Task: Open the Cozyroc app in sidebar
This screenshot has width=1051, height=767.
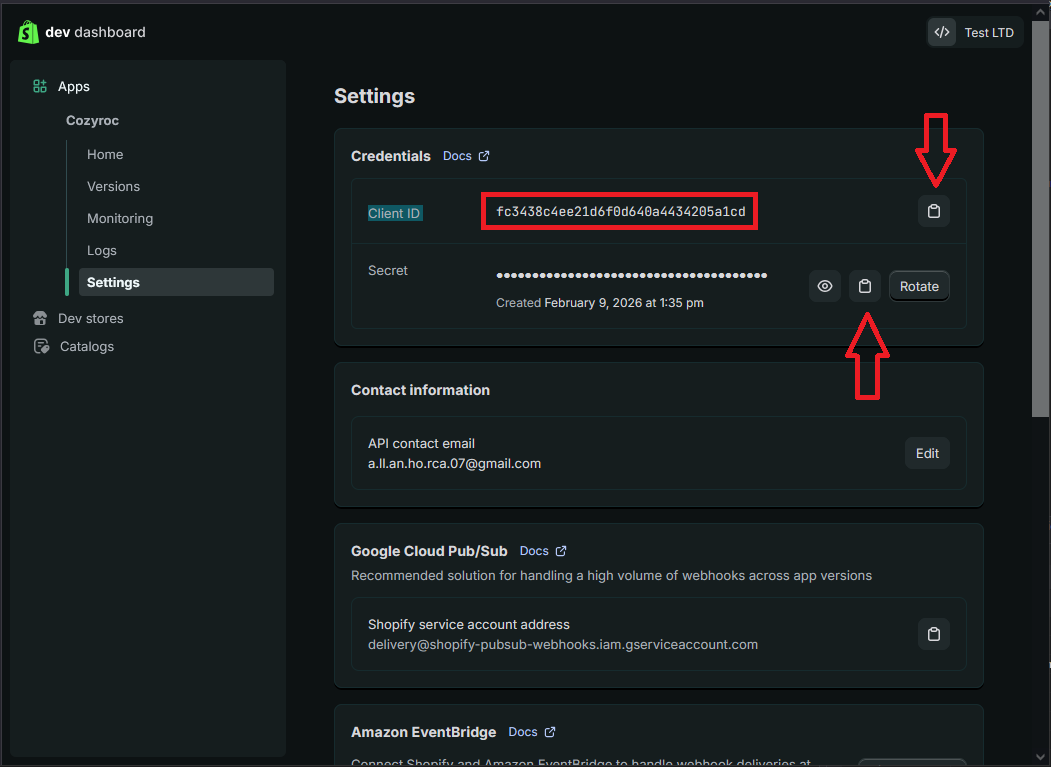Action: 92,120
